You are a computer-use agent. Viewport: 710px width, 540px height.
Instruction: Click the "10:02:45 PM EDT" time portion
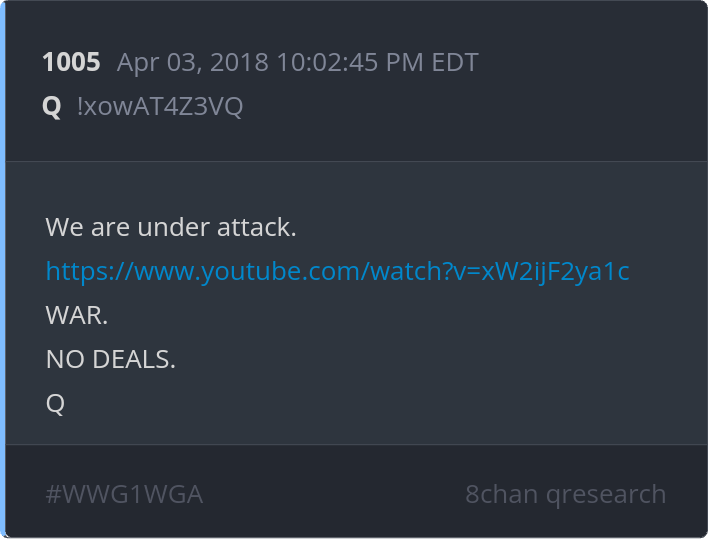pyautogui.click(x=377, y=62)
